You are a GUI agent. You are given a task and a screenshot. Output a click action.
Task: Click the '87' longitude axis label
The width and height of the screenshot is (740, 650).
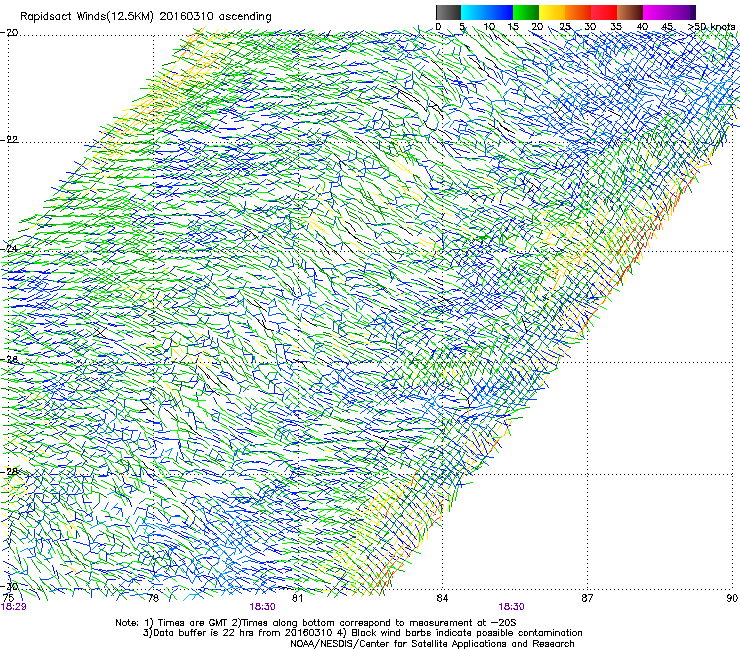587,598
